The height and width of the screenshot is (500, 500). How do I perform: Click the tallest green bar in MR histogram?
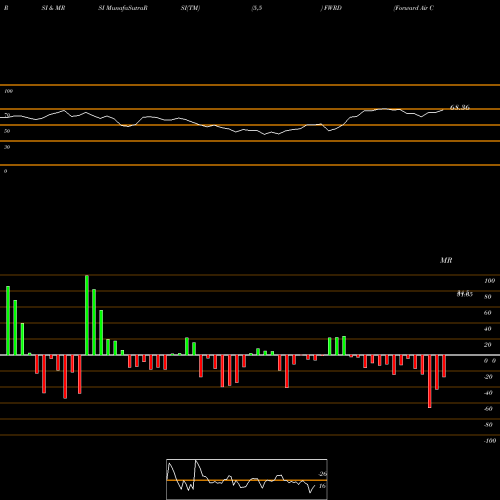click(x=87, y=315)
